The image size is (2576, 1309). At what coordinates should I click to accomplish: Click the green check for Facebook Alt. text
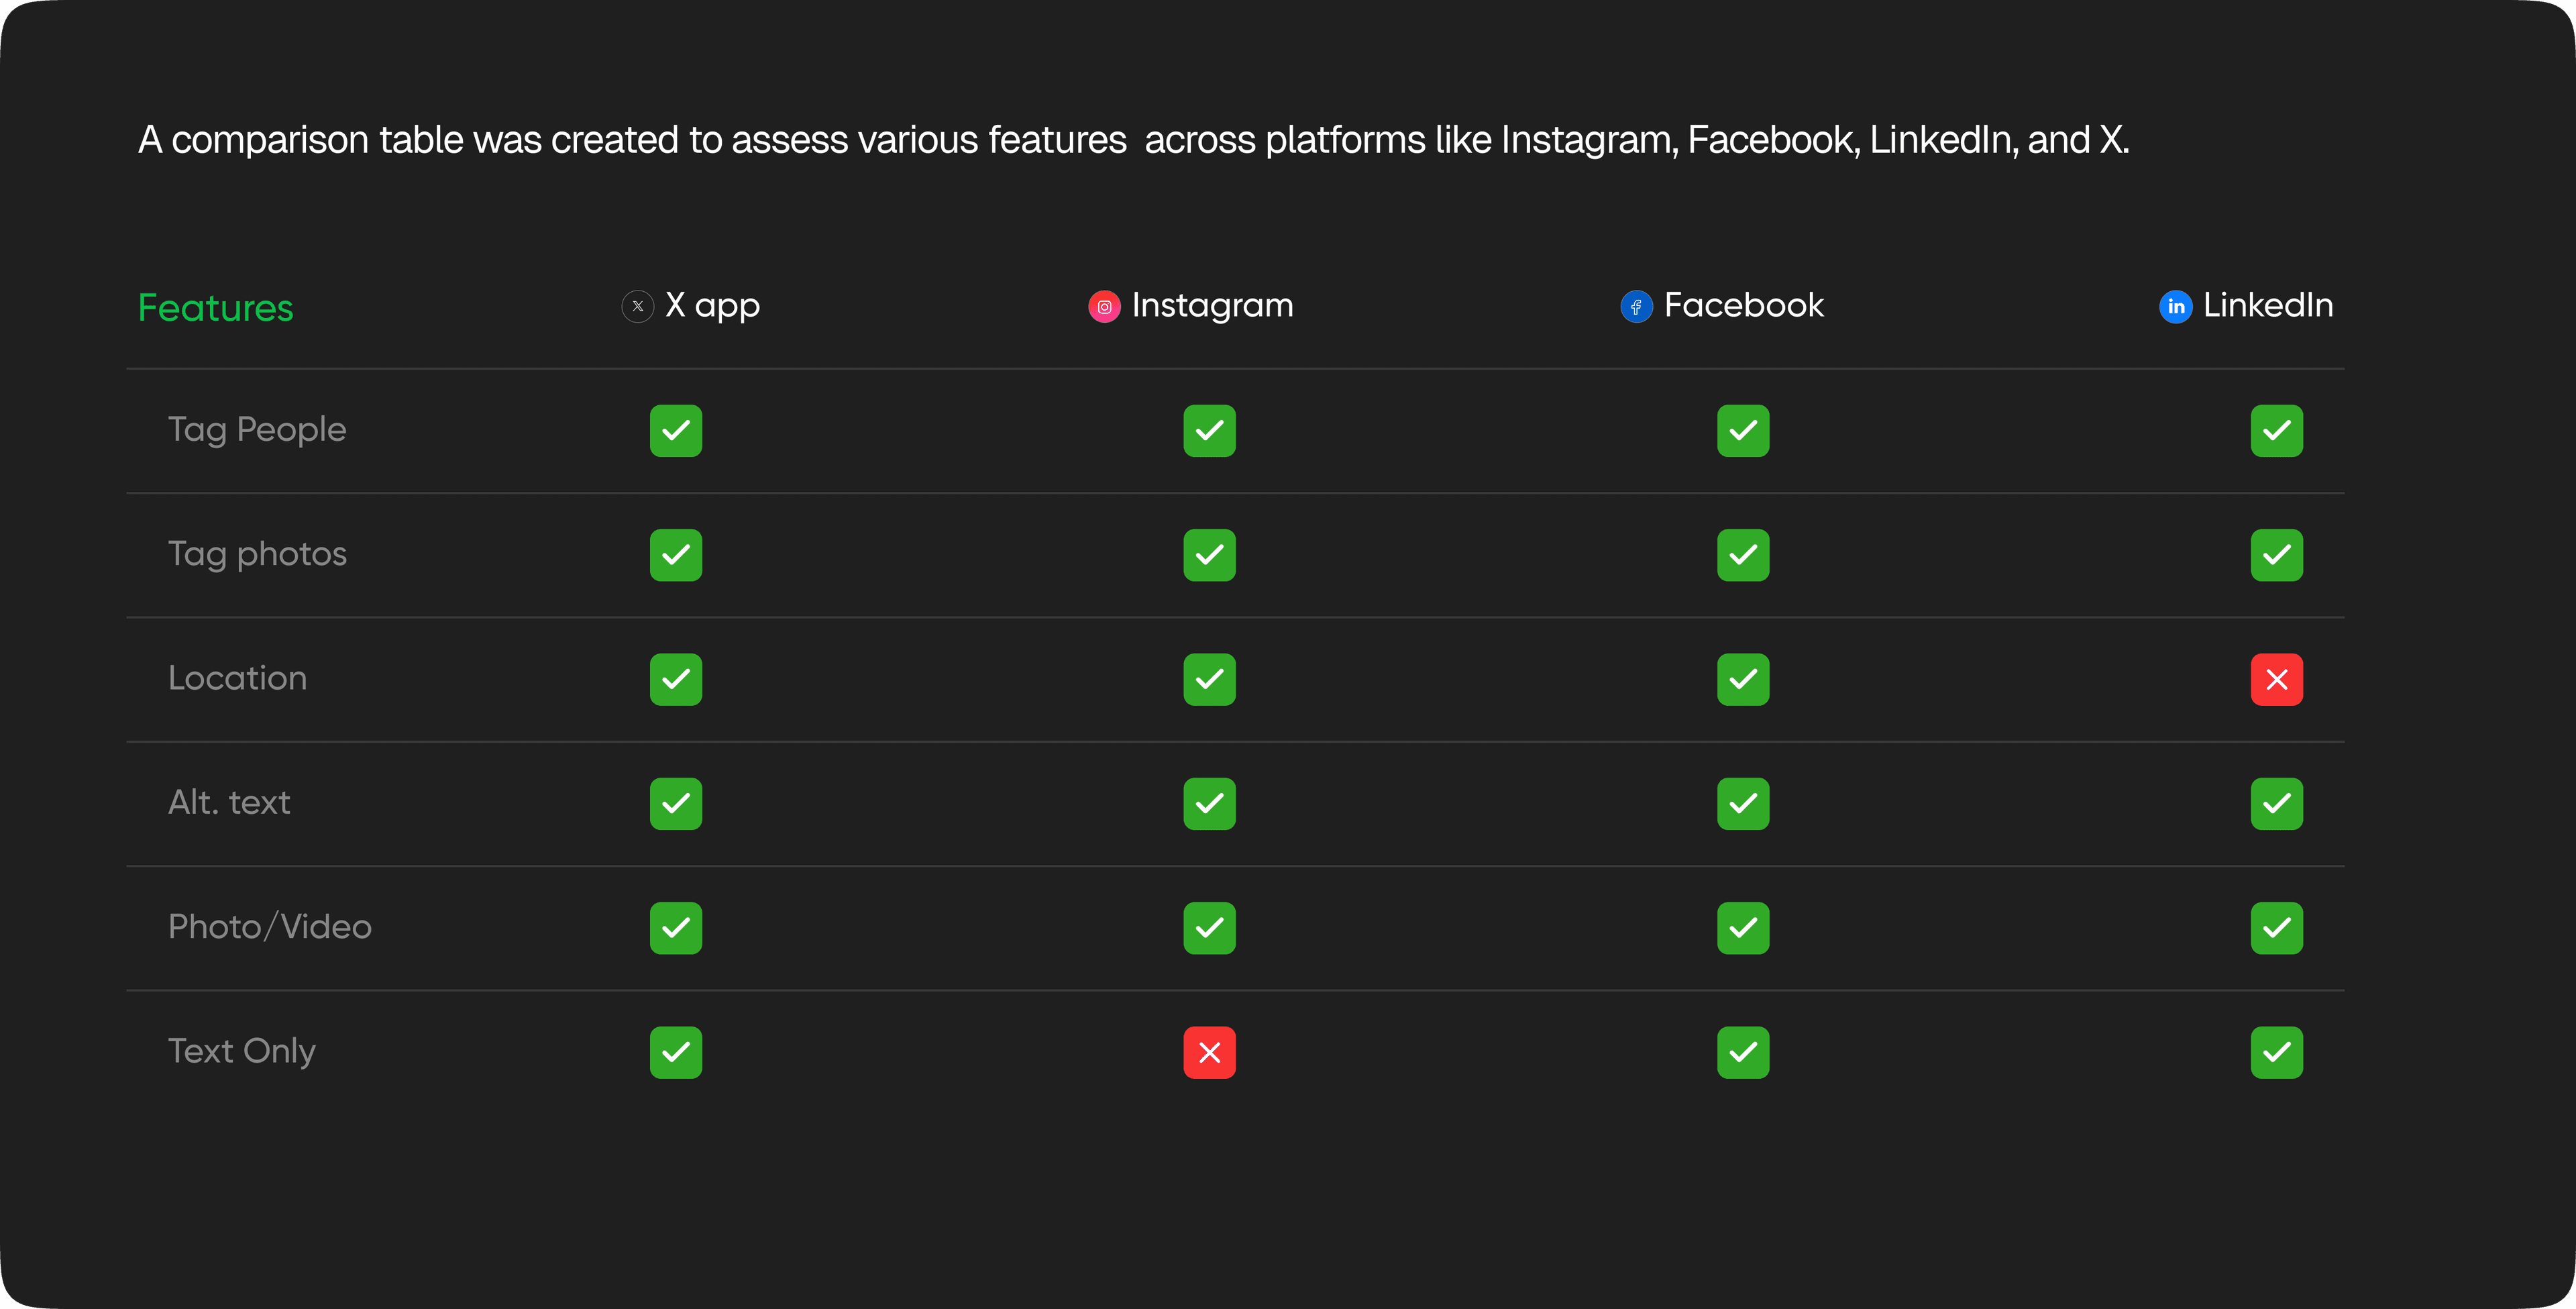(1743, 804)
